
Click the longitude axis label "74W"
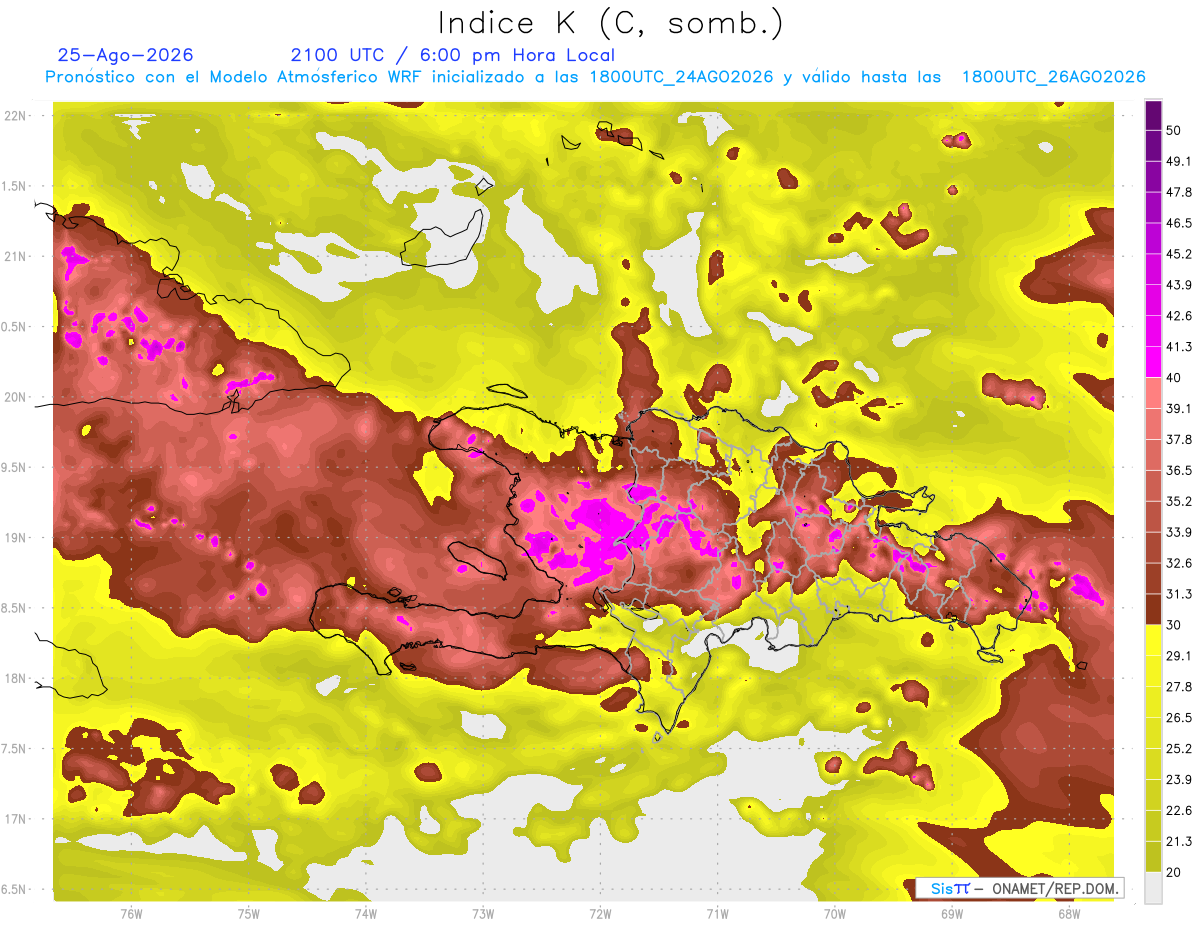[365, 915]
